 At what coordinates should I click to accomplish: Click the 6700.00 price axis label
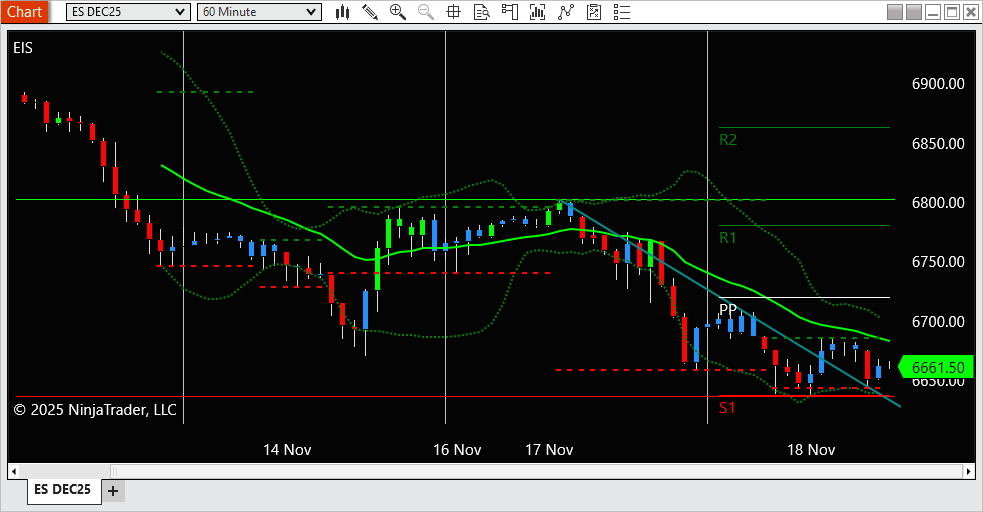point(938,321)
